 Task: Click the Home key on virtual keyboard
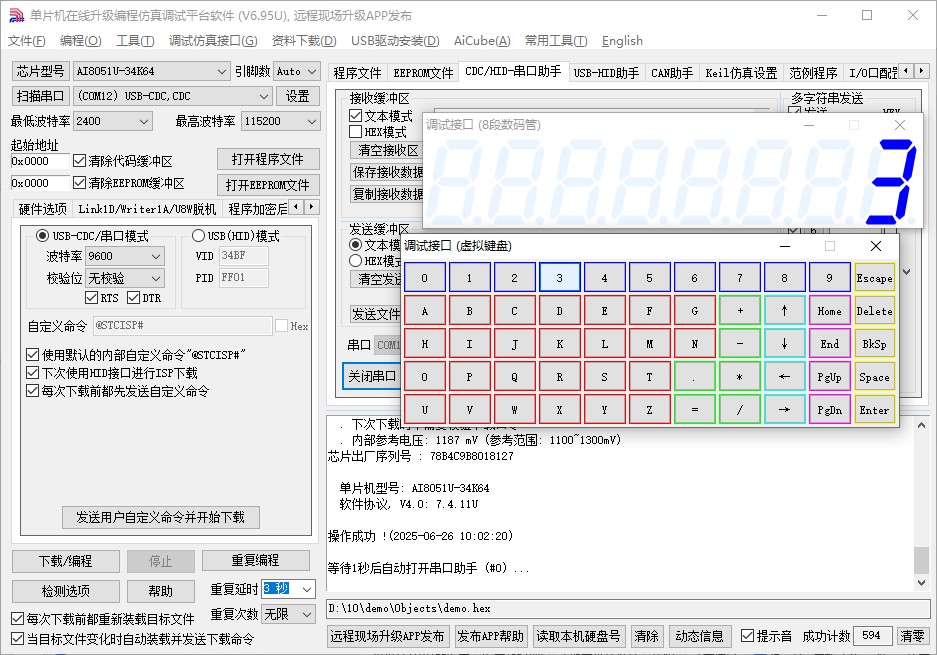click(x=829, y=311)
